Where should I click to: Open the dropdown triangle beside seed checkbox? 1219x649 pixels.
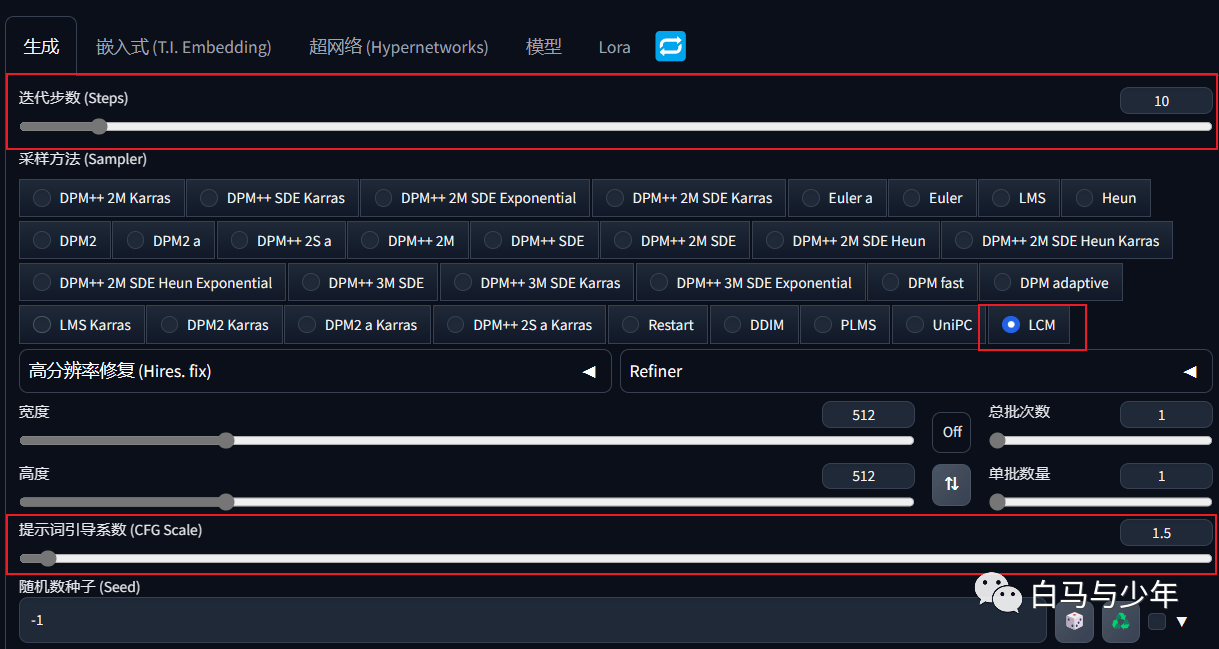point(1182,622)
